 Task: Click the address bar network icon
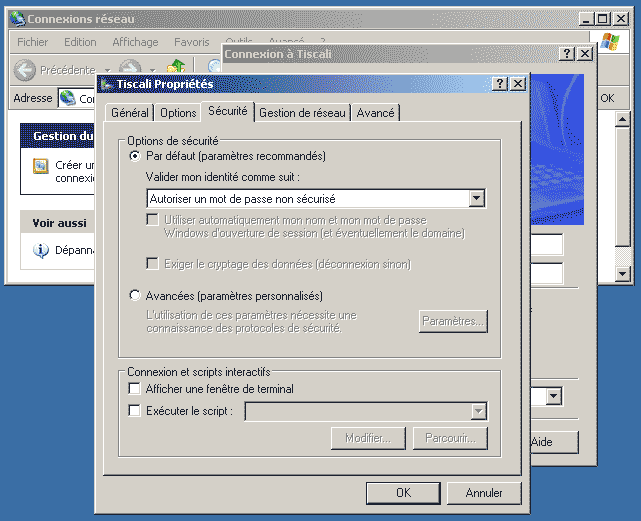tap(67, 98)
